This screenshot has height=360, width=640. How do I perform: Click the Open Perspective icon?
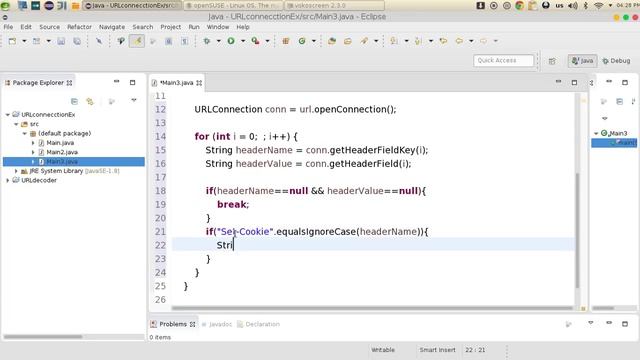pos(552,61)
